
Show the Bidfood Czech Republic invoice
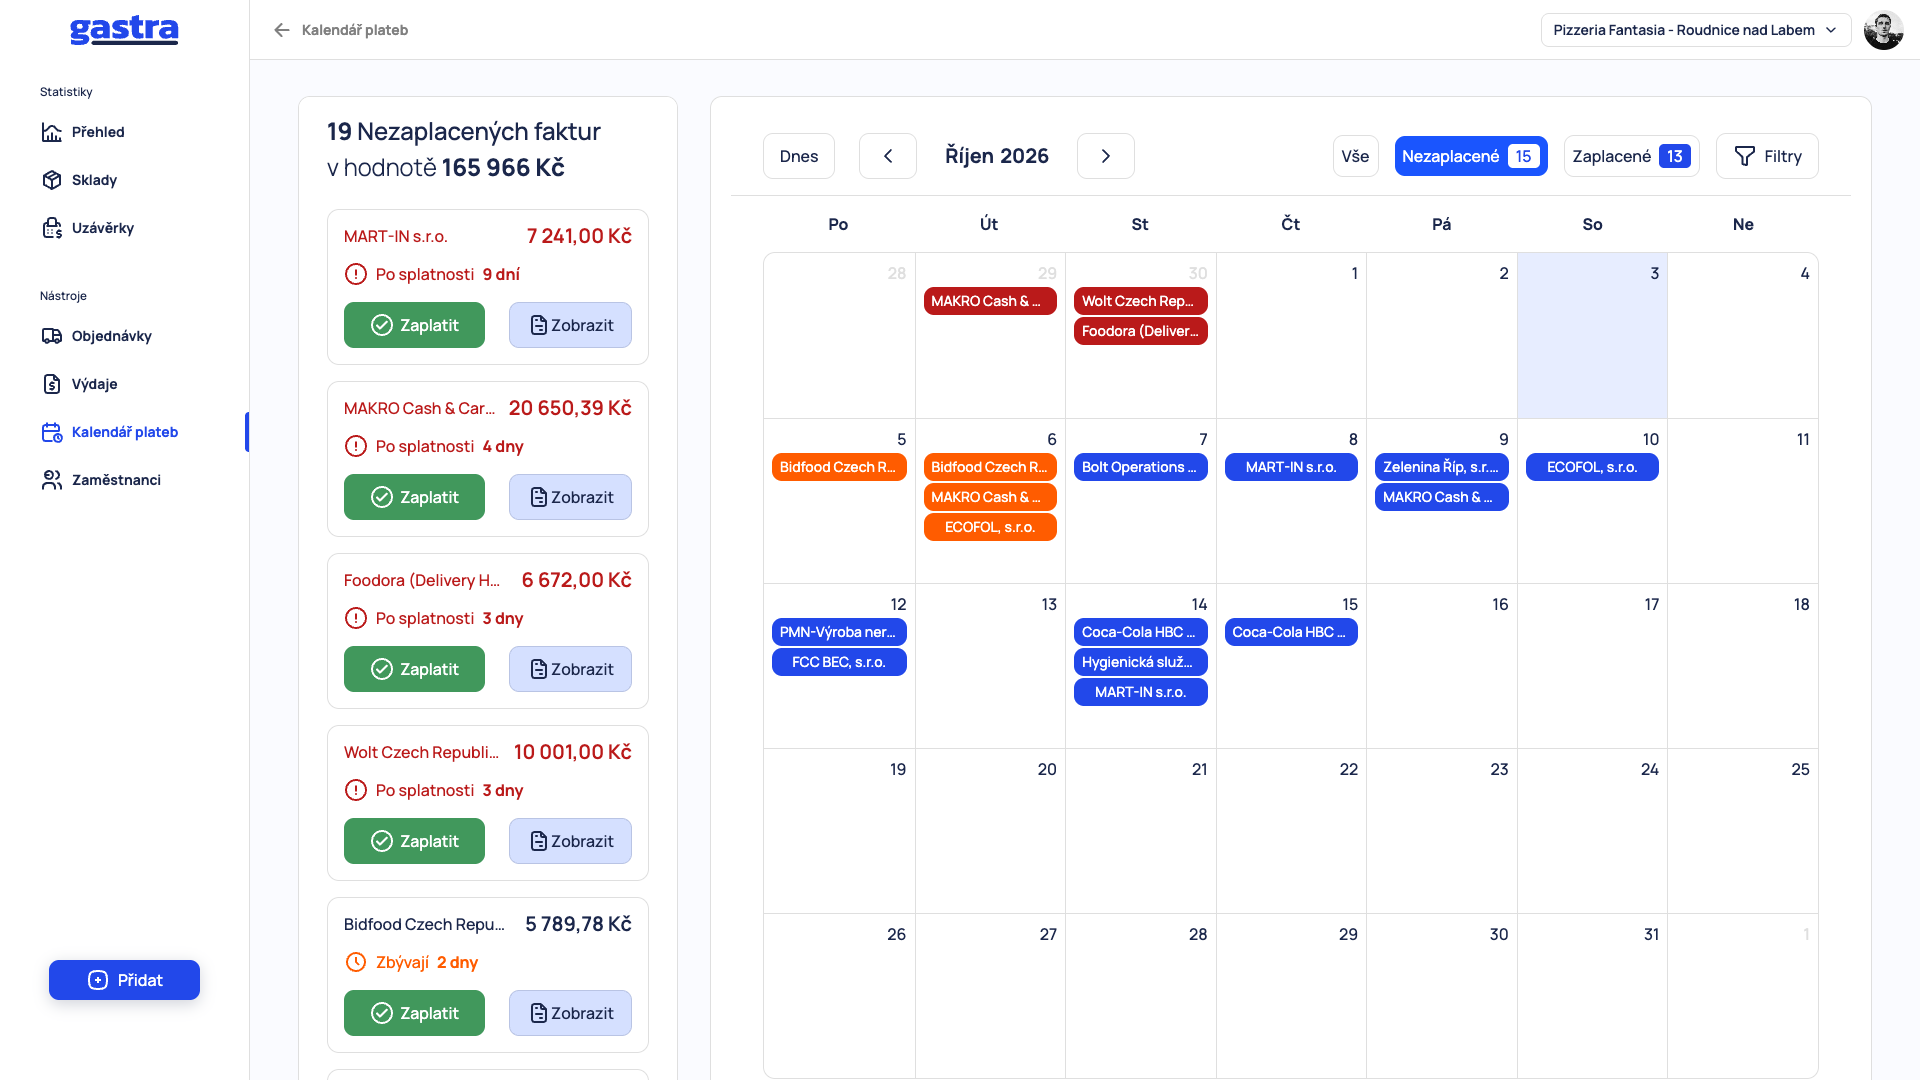[x=570, y=1013]
